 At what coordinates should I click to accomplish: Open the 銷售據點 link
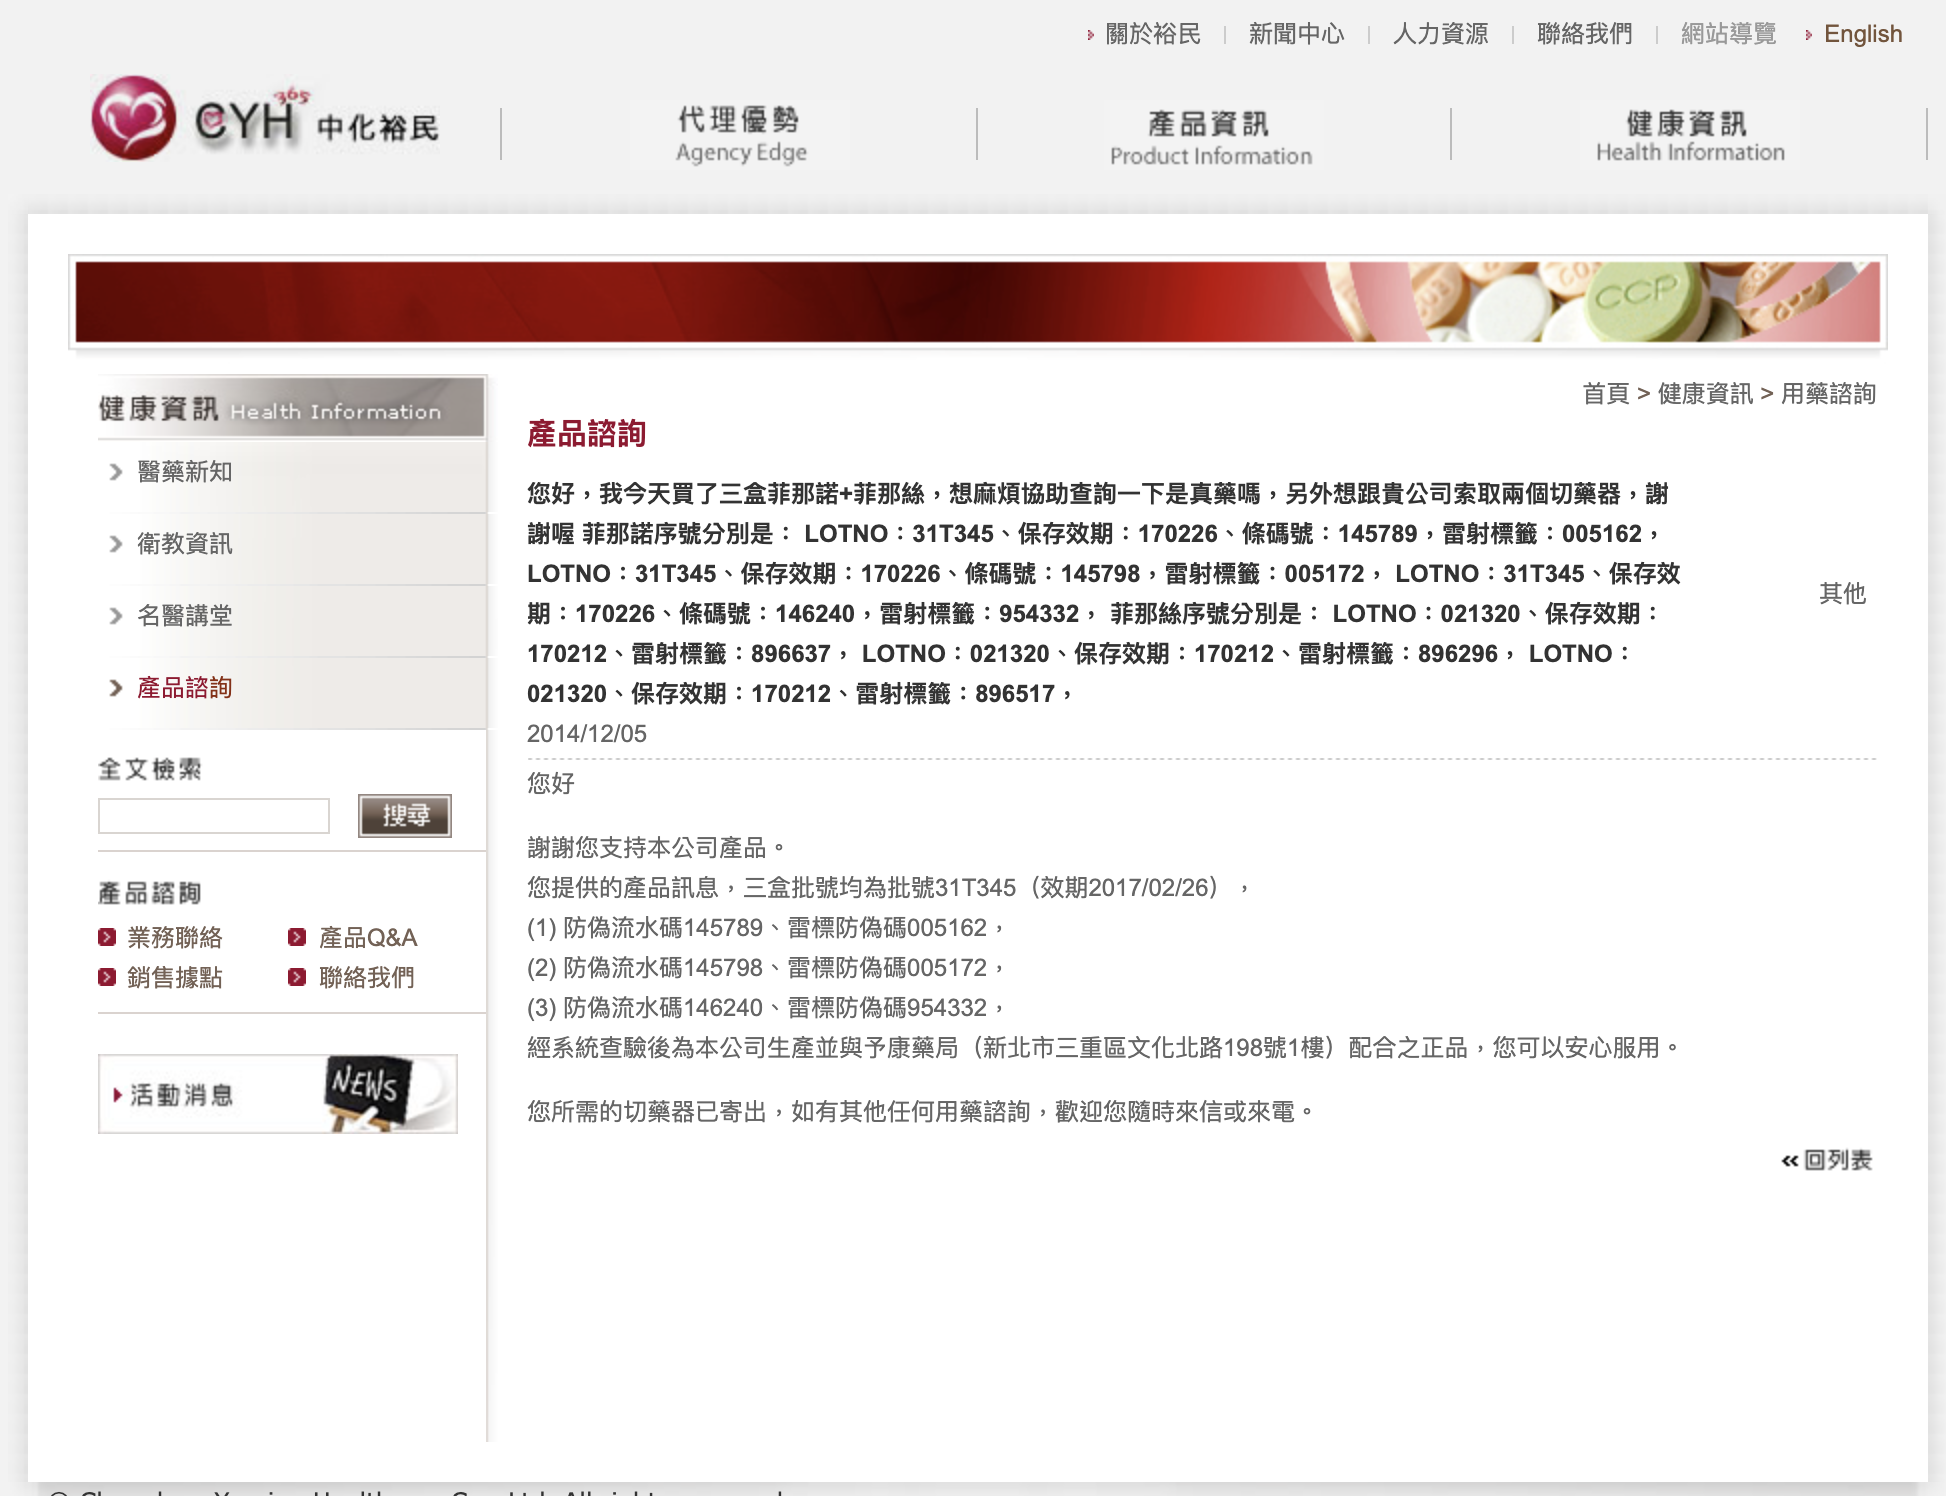[x=174, y=978]
